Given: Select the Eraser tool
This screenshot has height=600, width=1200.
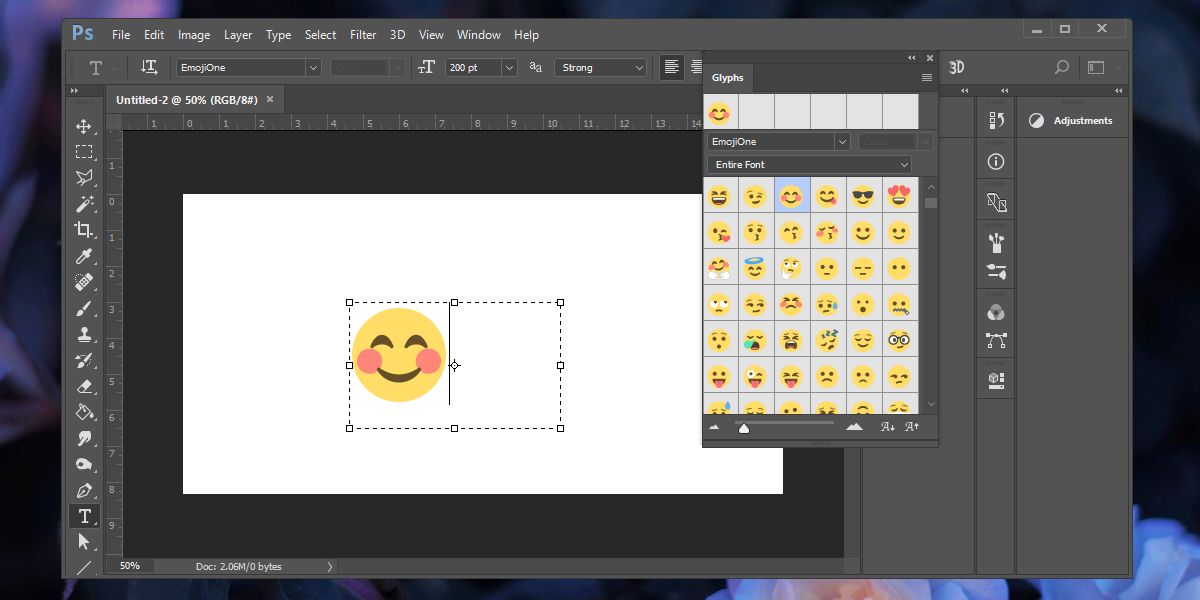Looking at the screenshot, I should click(85, 386).
